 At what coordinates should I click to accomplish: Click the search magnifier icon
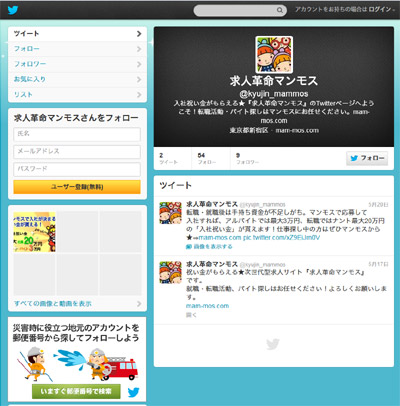280,10
